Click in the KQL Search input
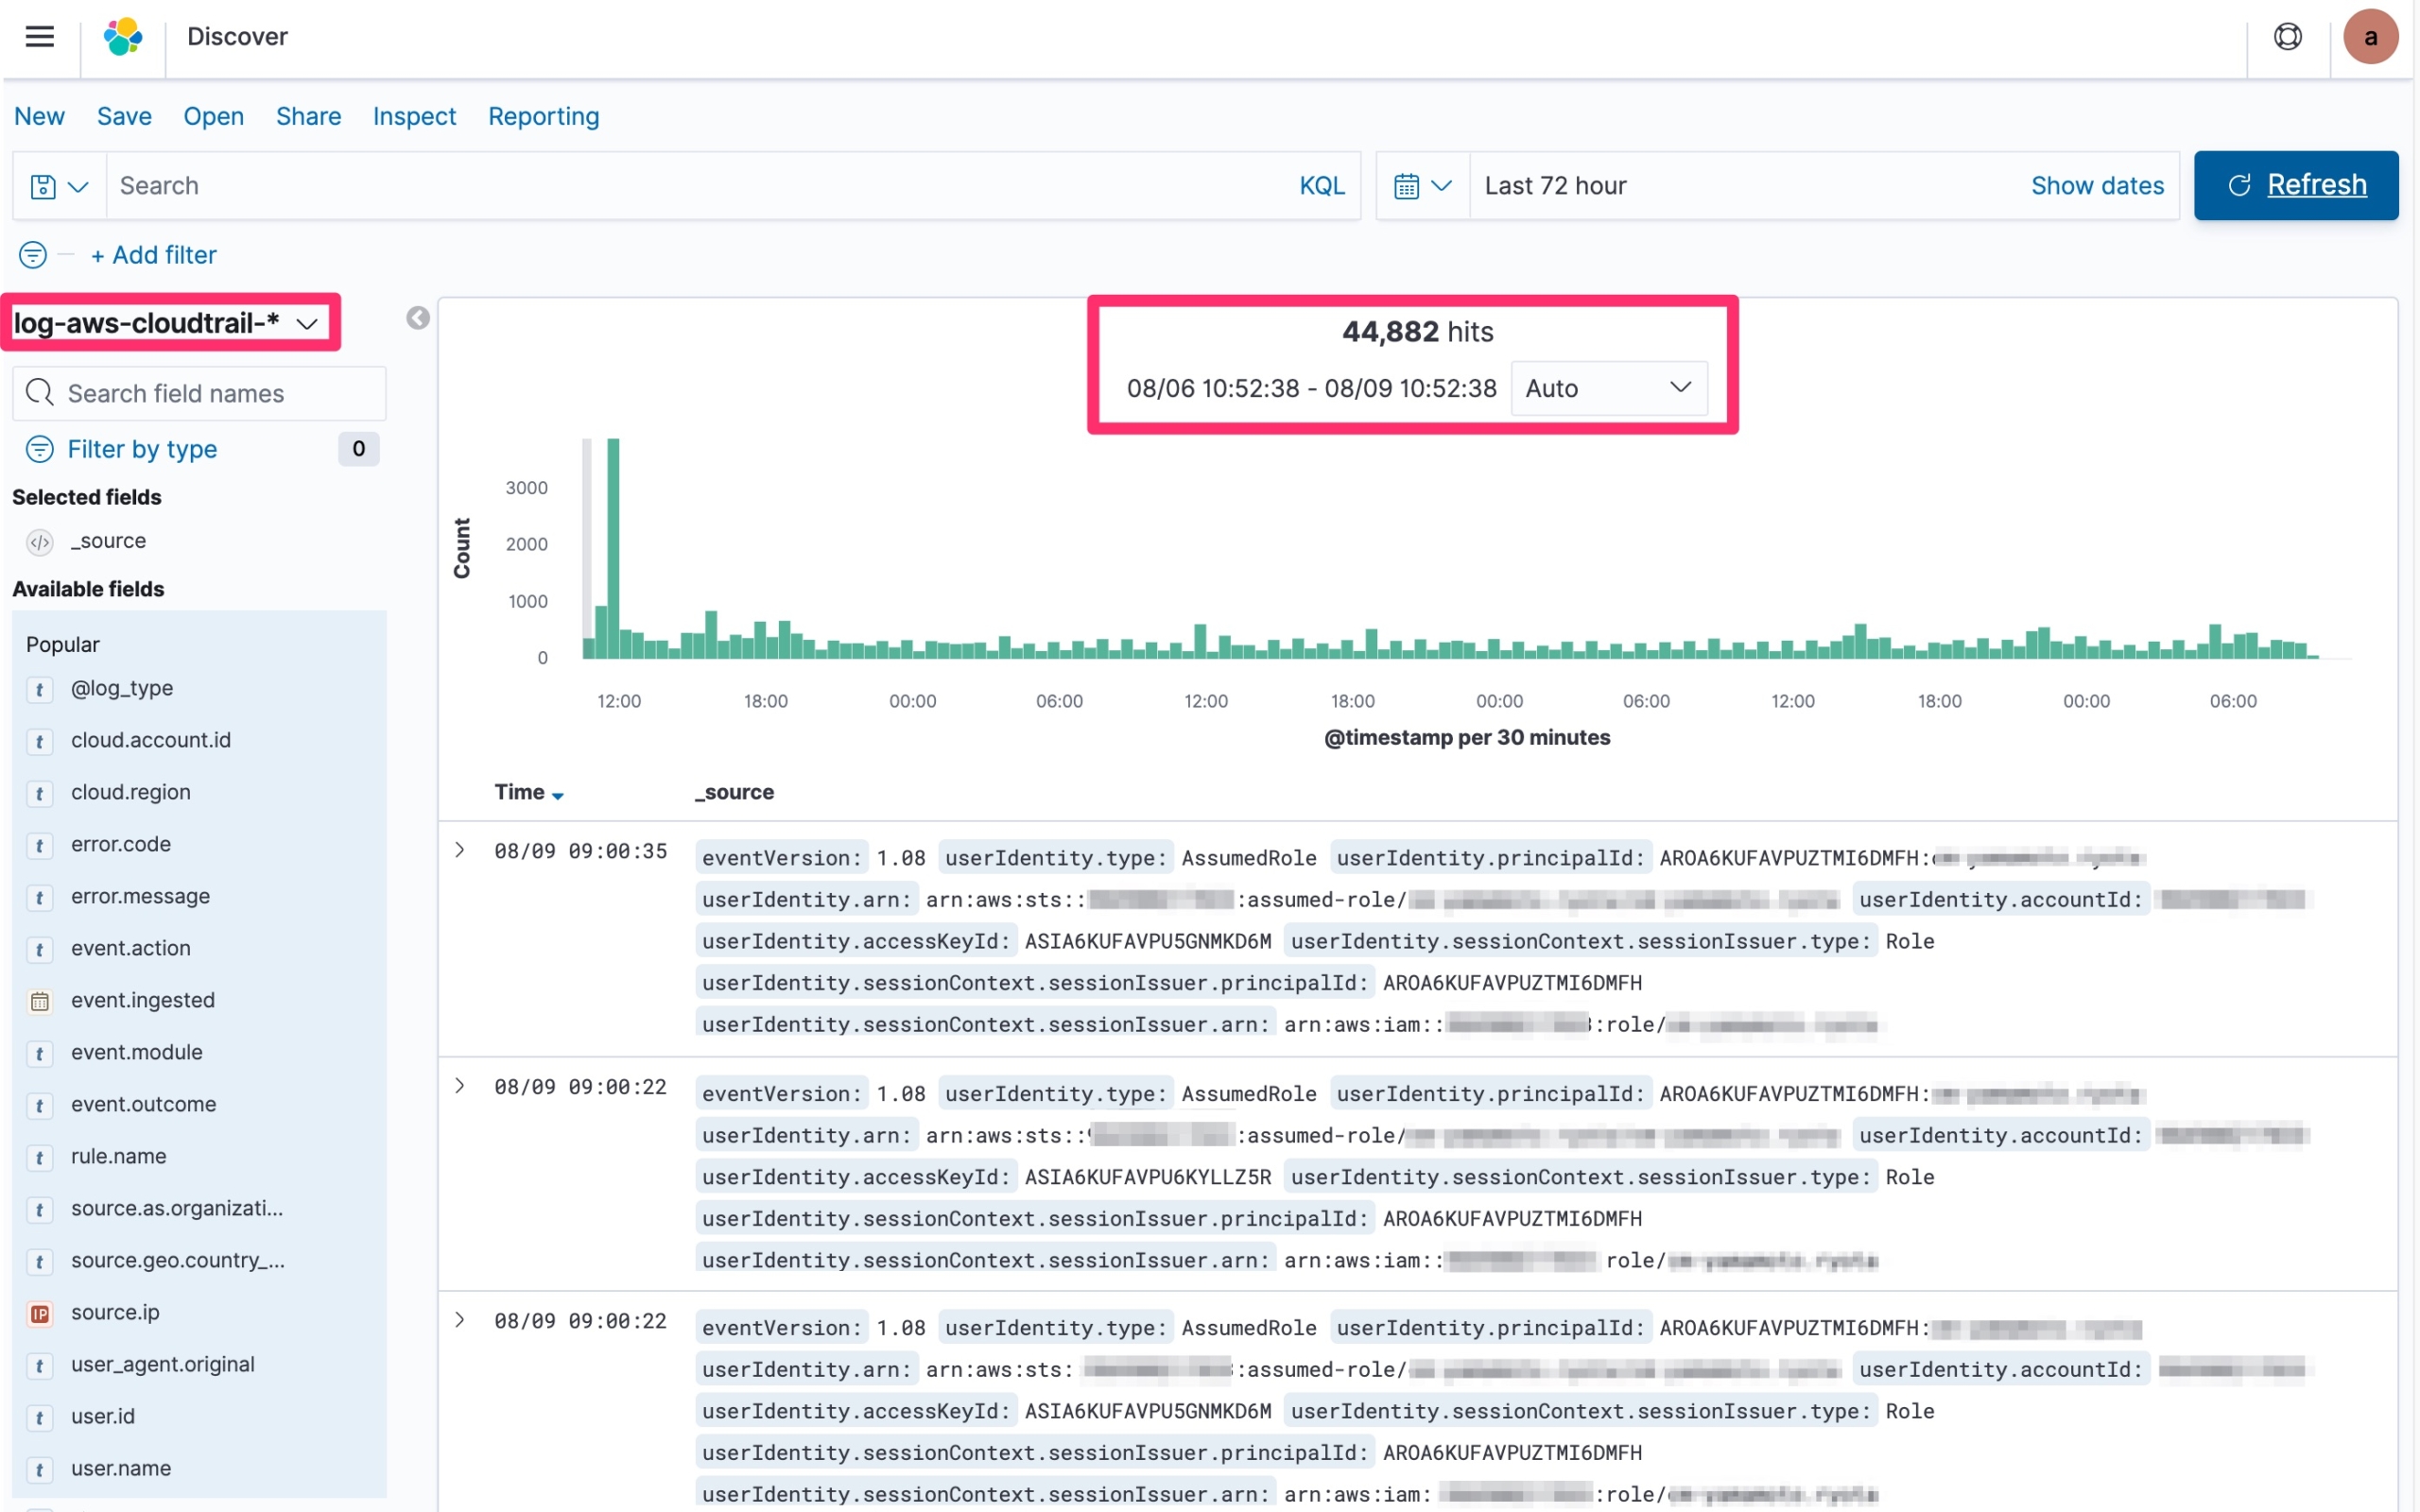Viewport: 2420px width, 1512px height. 700,186
